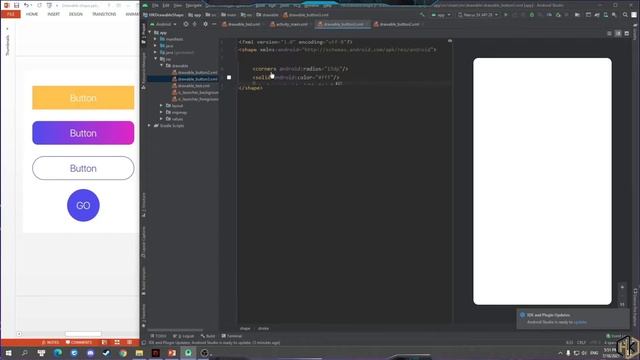Open PowerPoint DESIGN ribbon tab
640x360 pixels.
coord(76,14)
